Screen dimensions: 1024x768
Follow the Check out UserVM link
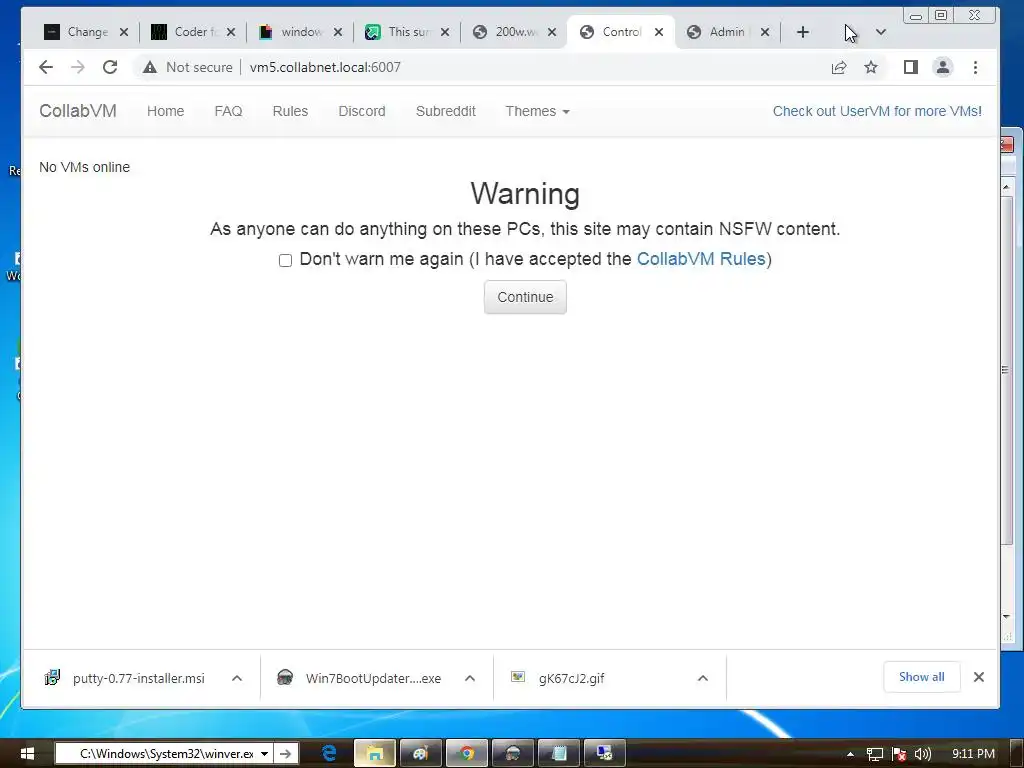pos(877,111)
